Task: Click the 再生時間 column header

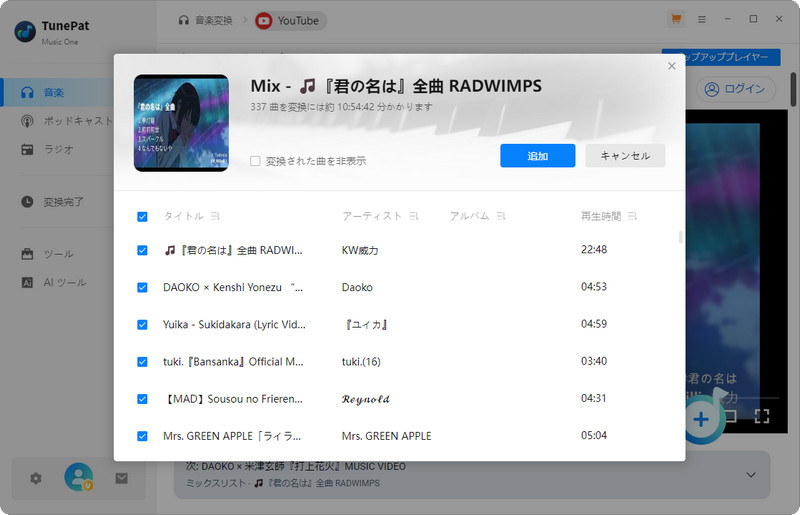Action: coord(601,216)
